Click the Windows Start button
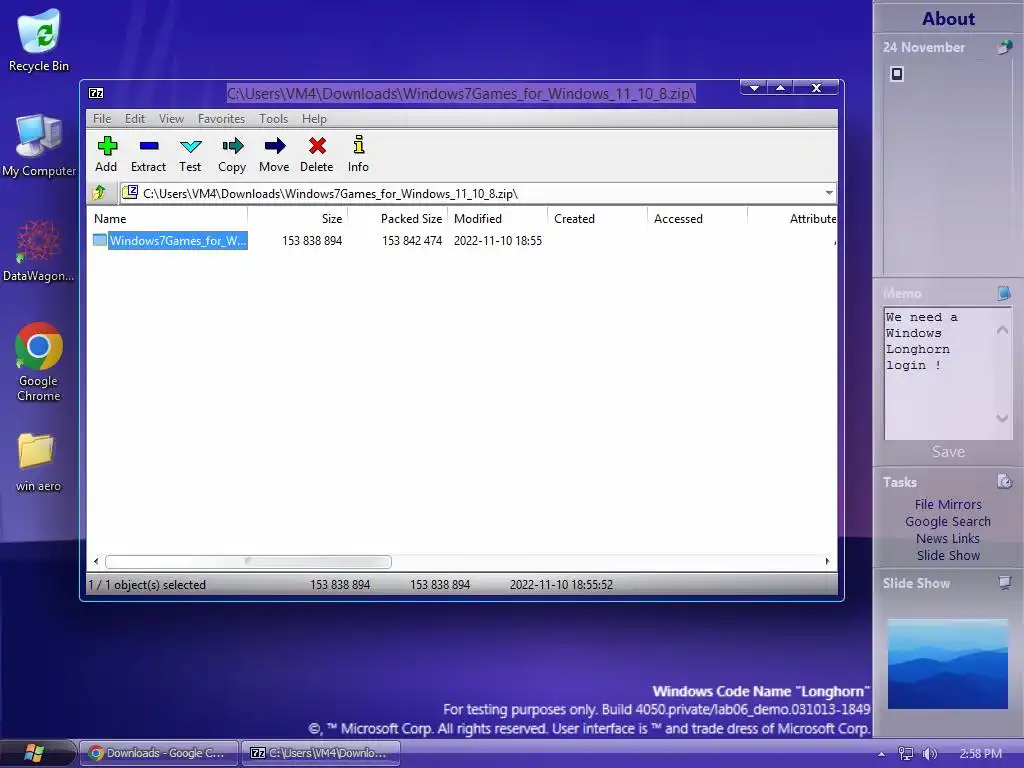The image size is (1024, 768). coord(33,753)
